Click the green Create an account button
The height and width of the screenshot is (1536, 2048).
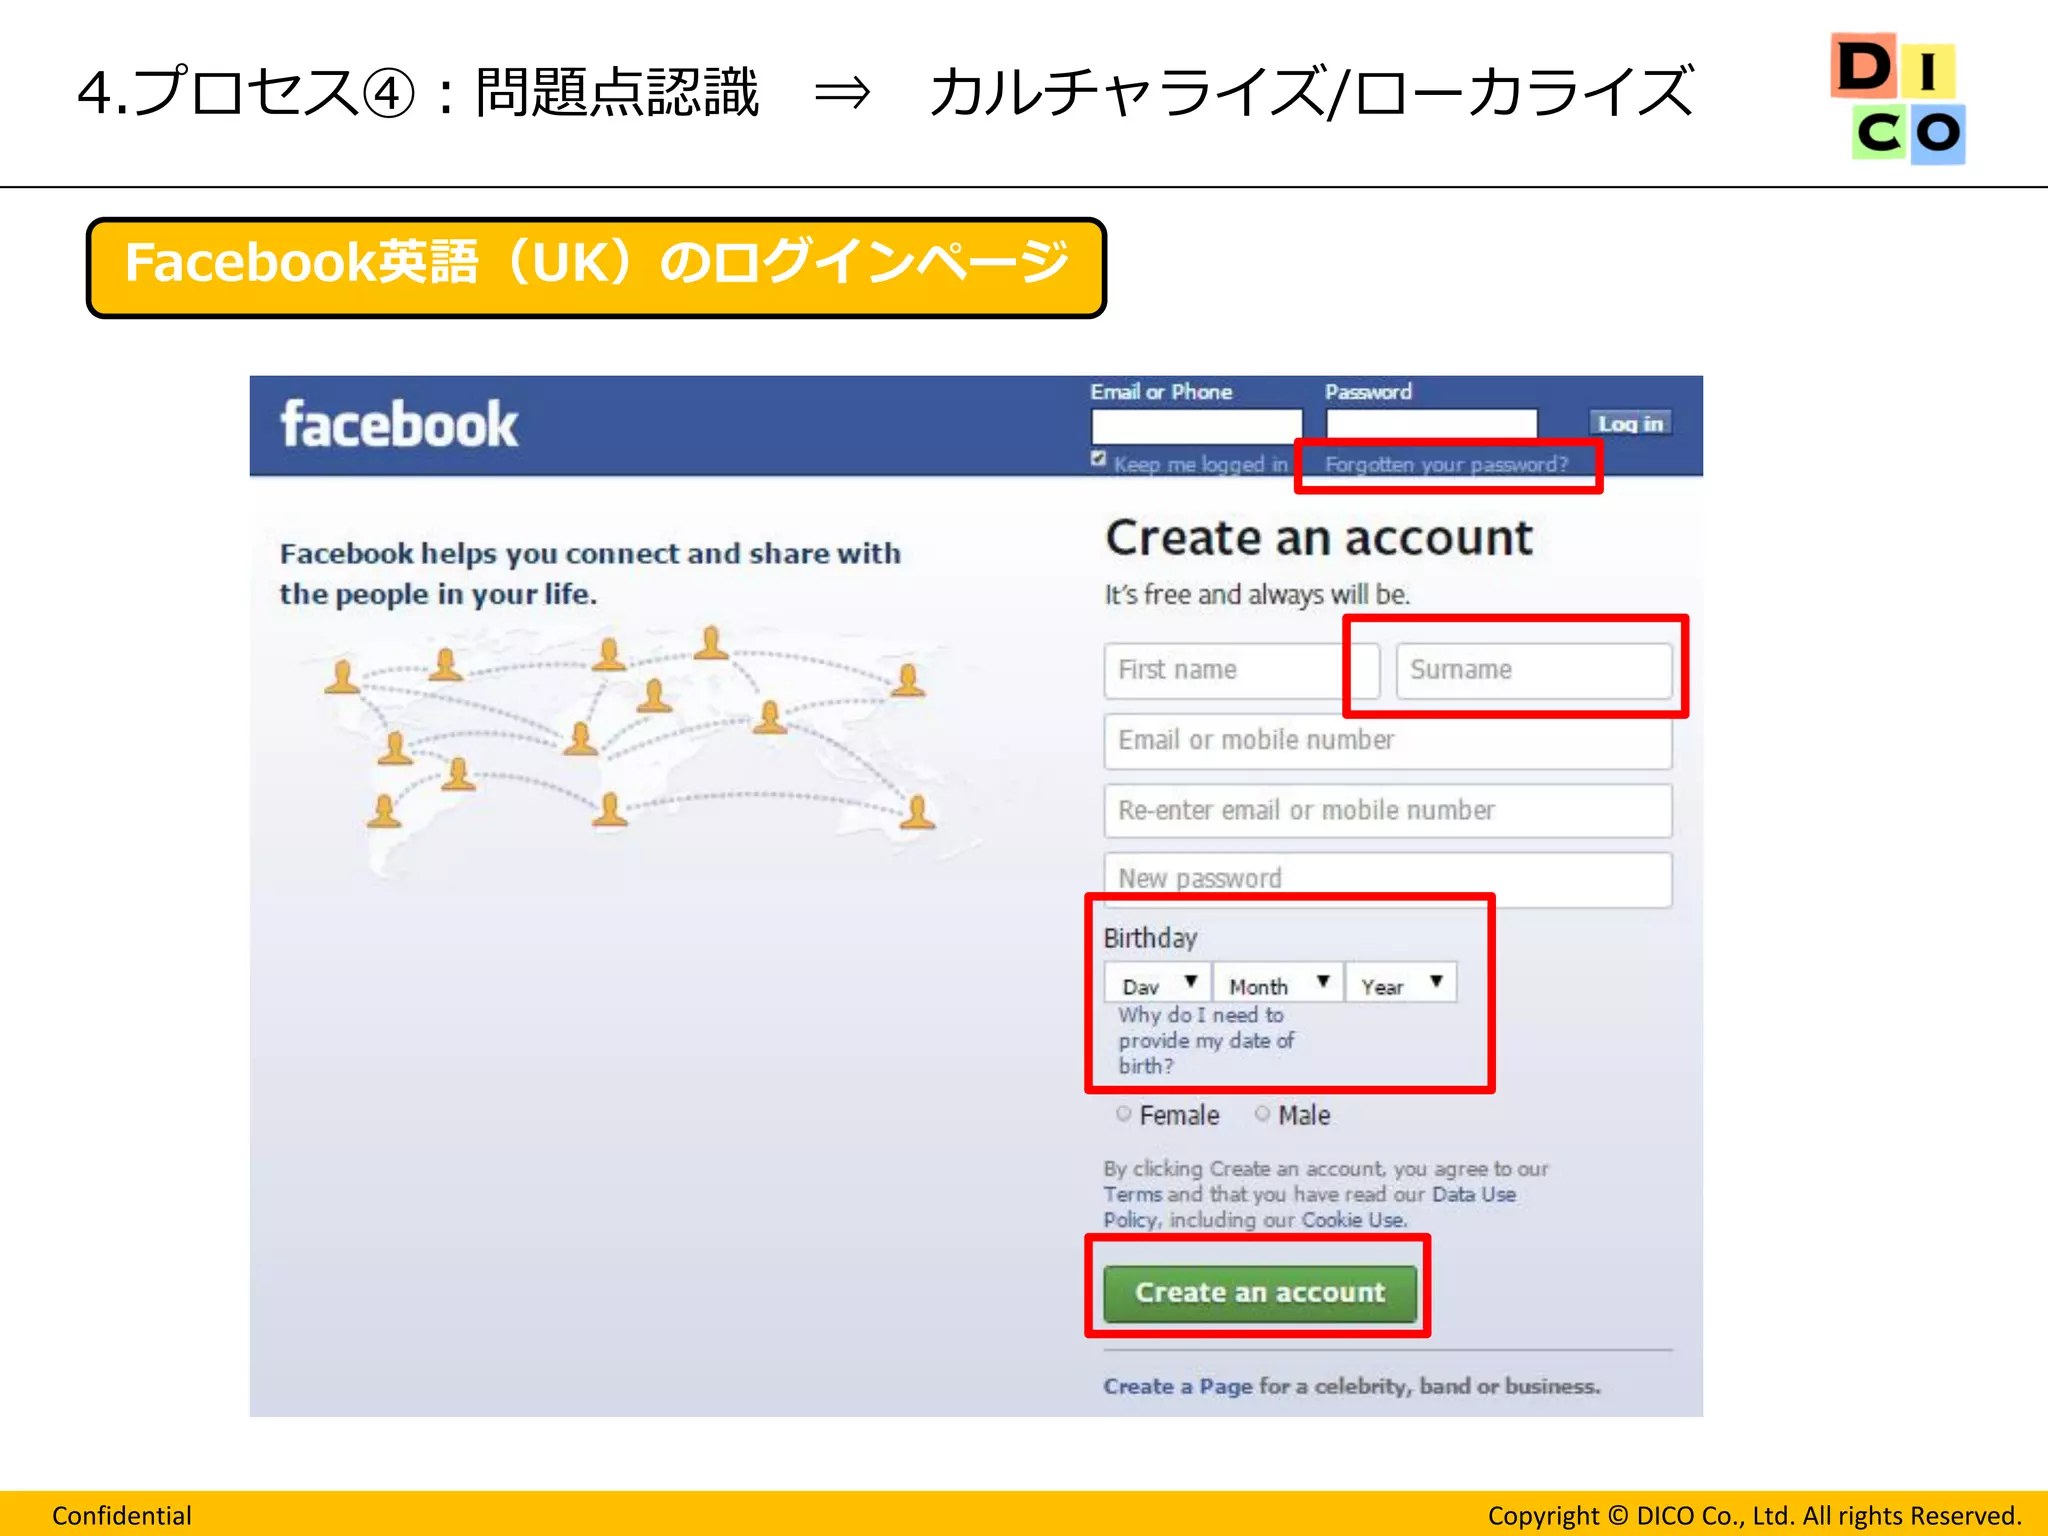click(x=1260, y=1293)
